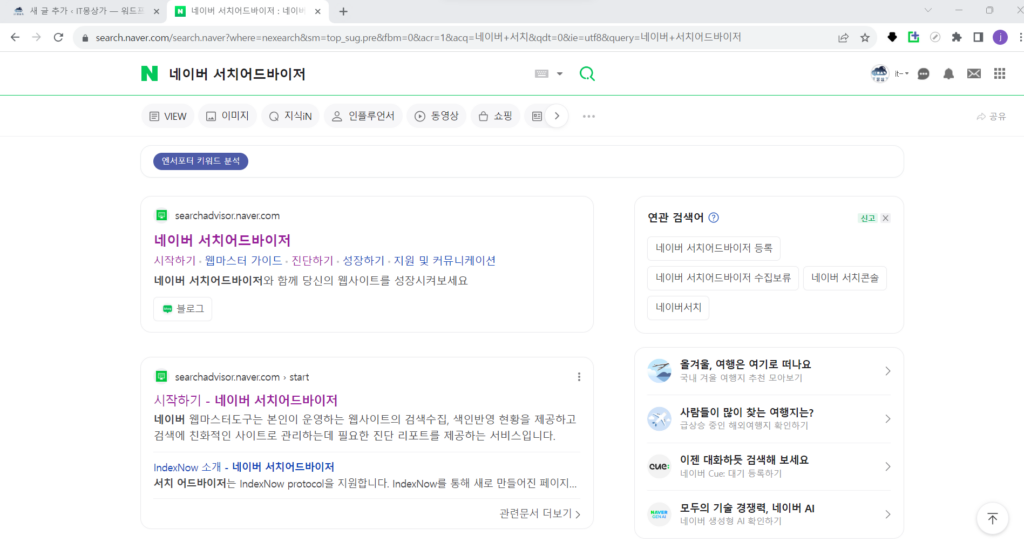Click the green search magnifier icon
1024x549 pixels.
click(587, 74)
